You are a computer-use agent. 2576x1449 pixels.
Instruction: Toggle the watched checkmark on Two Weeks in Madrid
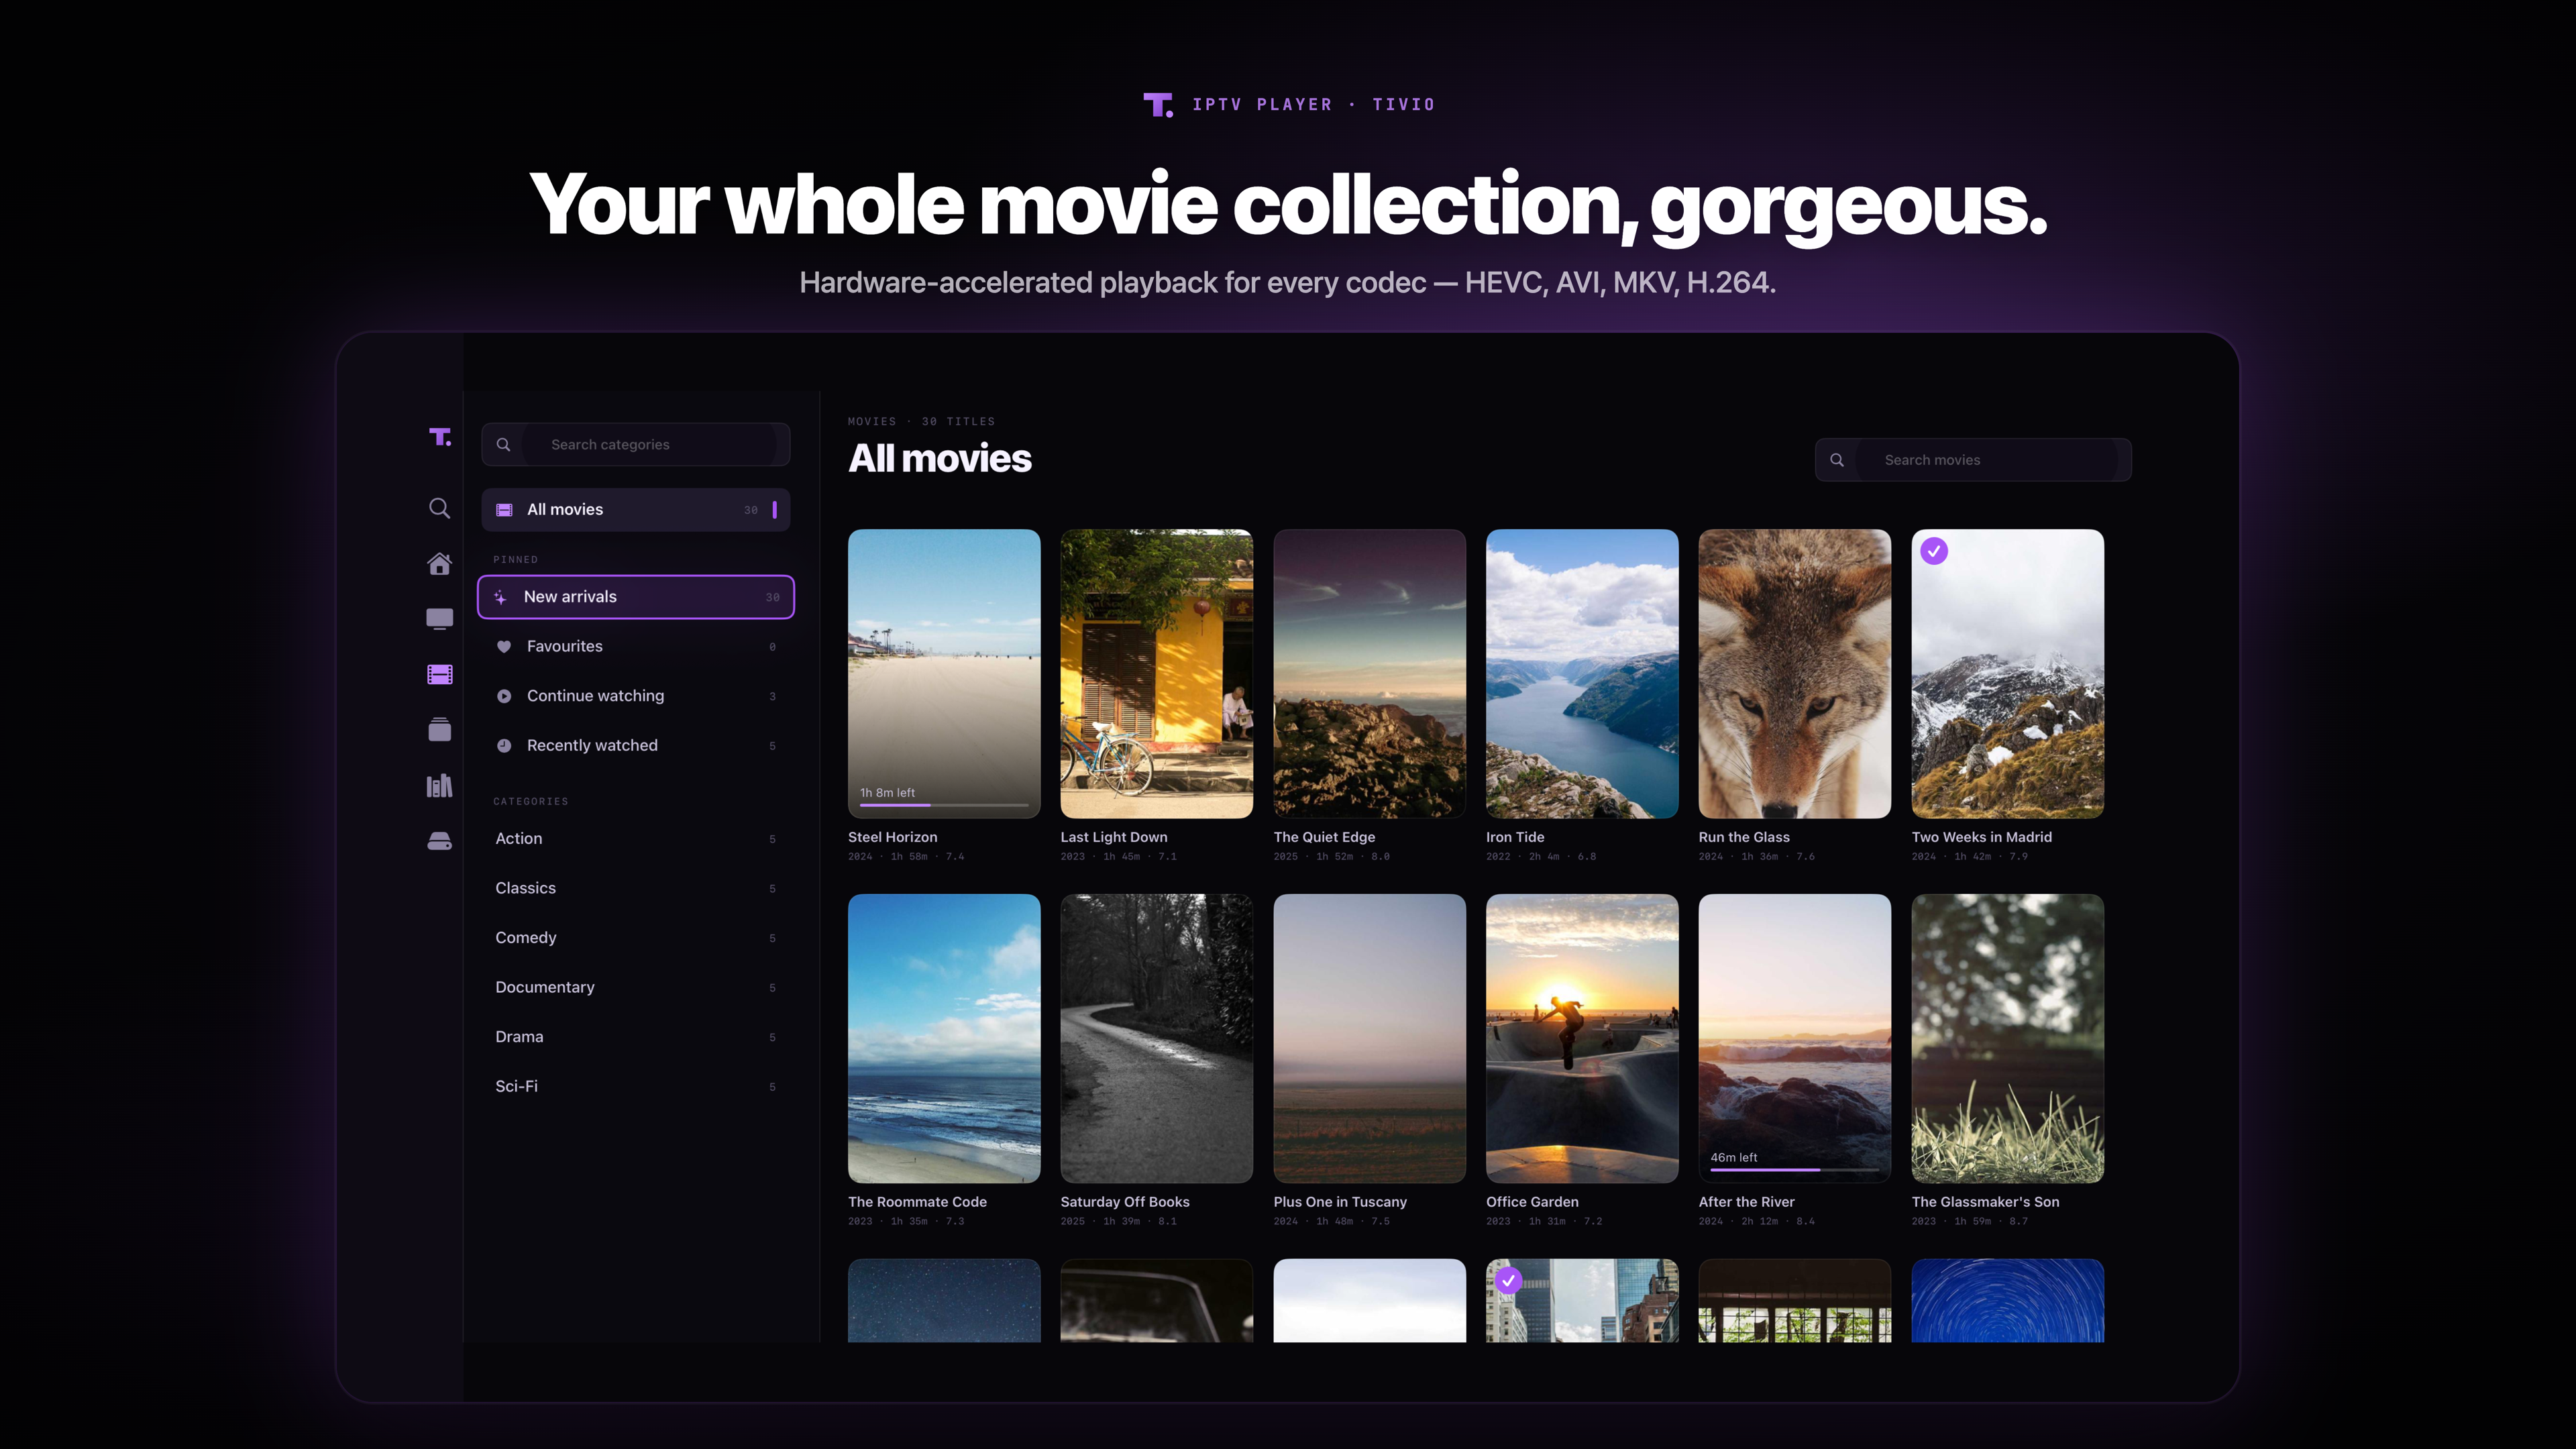pos(1934,551)
